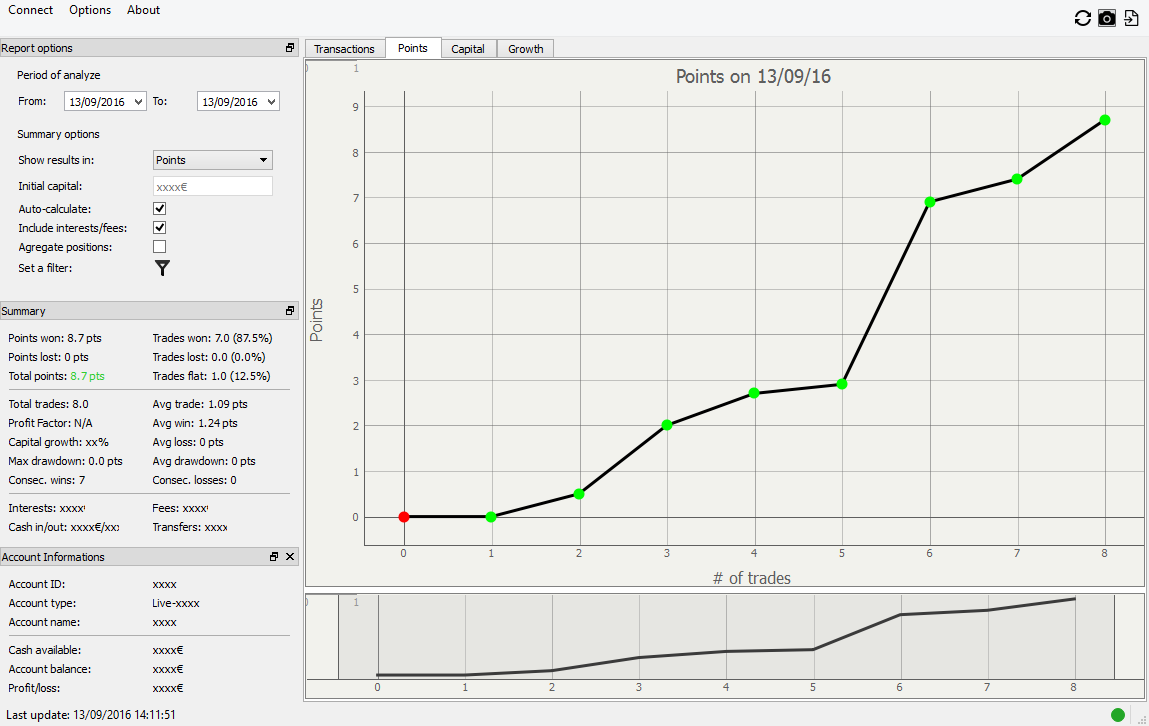Close the Account Informations panel
1149x726 pixels.
(x=290, y=557)
